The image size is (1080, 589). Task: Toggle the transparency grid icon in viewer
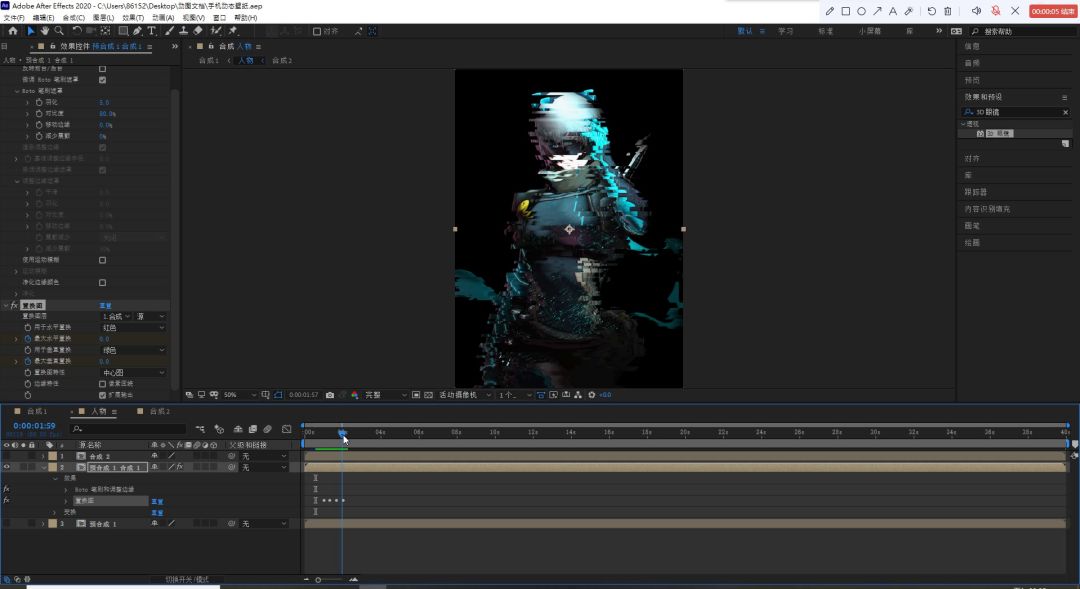(x=428, y=395)
